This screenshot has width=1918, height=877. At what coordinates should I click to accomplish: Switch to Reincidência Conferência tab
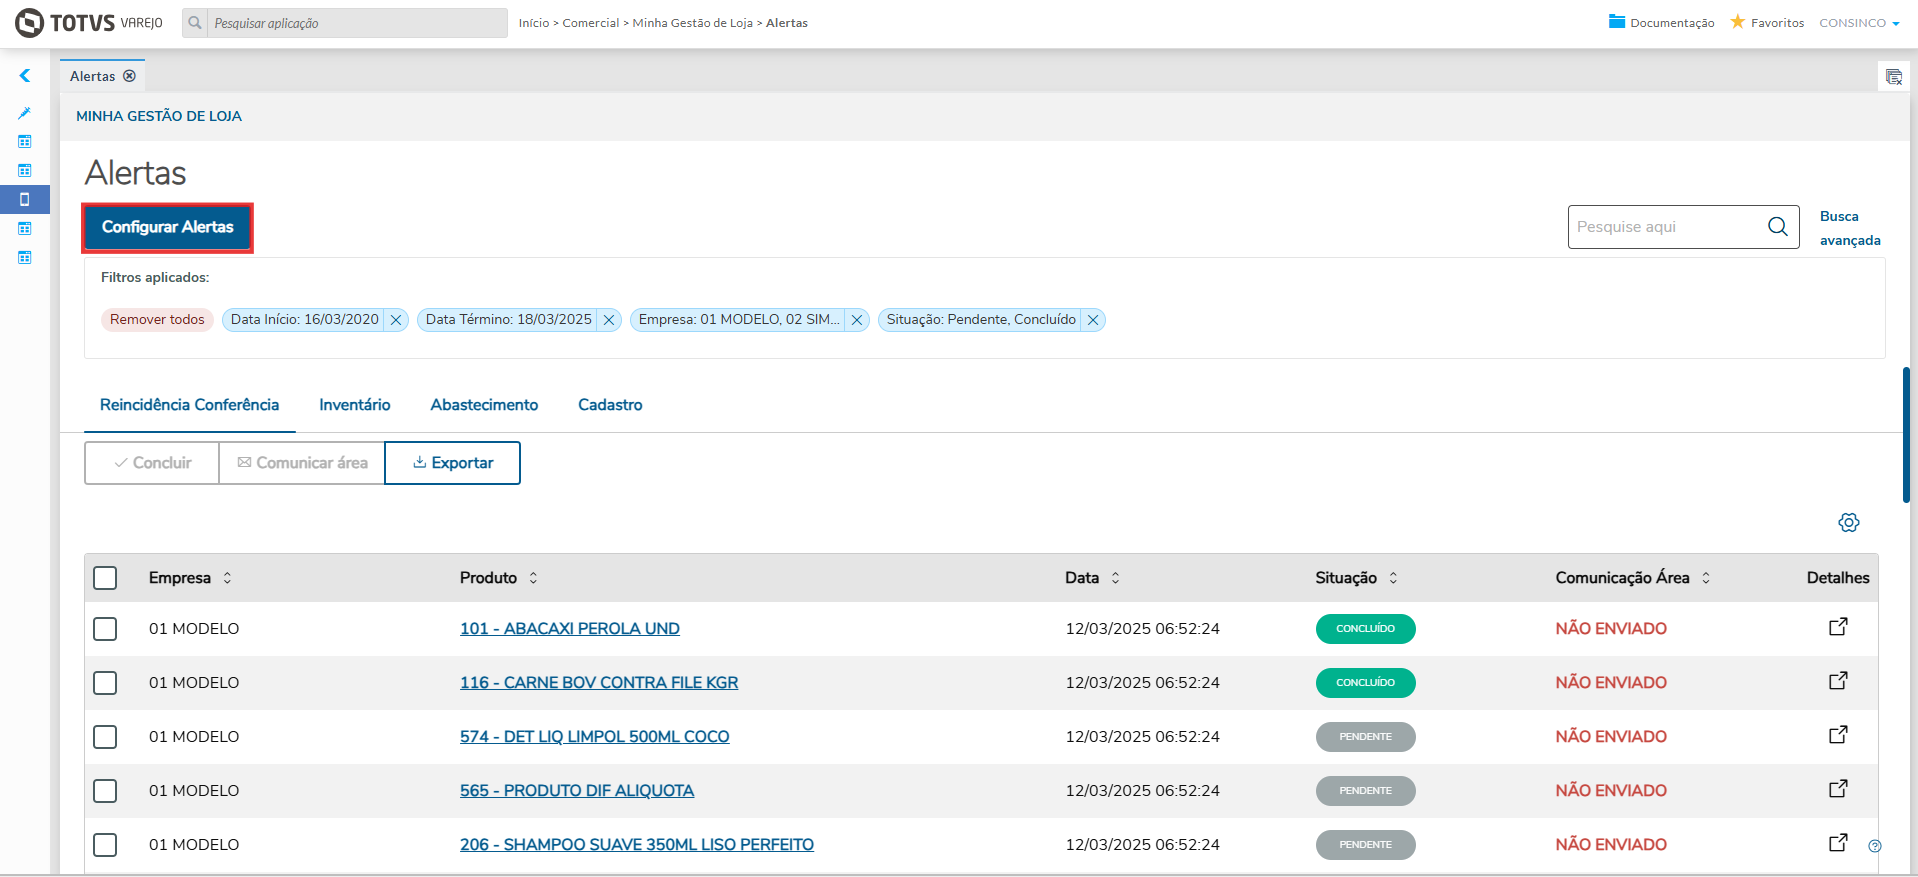pos(189,405)
